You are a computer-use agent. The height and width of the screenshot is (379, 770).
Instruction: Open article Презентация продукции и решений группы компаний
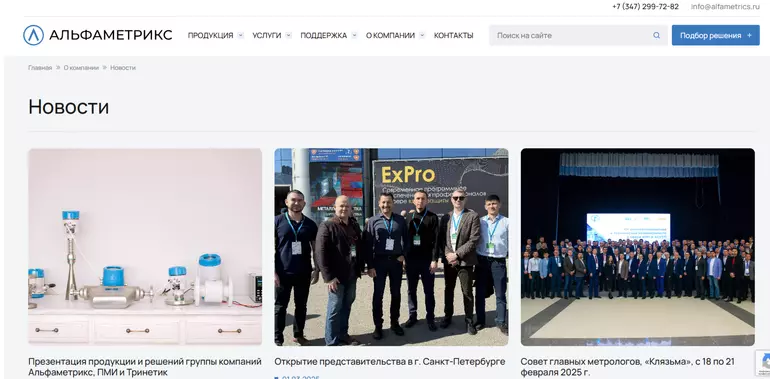(x=145, y=367)
